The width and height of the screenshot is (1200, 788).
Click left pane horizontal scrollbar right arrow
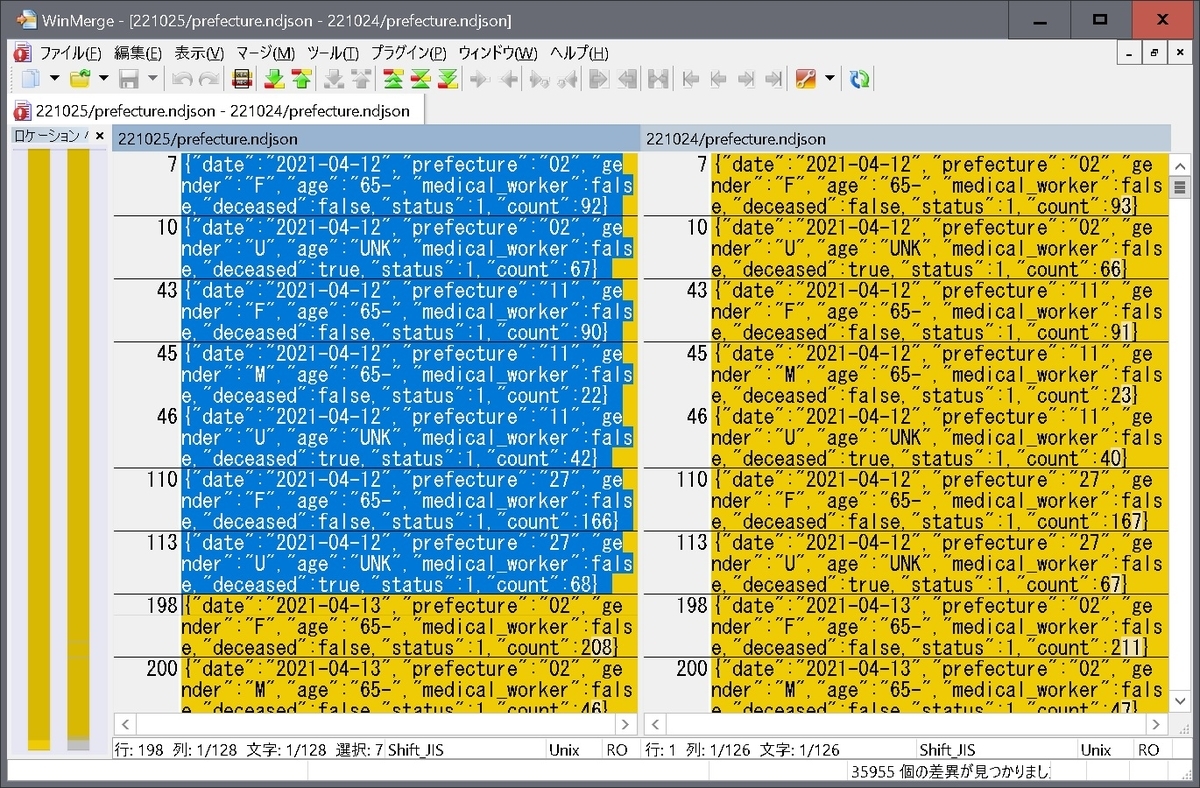coord(626,724)
